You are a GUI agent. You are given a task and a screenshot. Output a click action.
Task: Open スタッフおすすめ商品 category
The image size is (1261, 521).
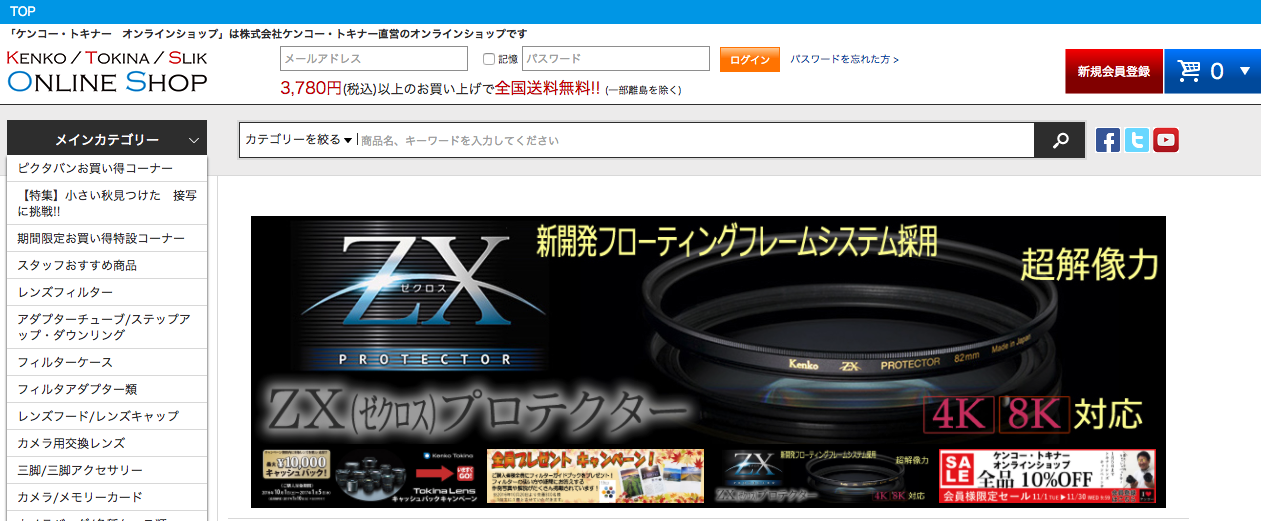pyautogui.click(x=107, y=265)
